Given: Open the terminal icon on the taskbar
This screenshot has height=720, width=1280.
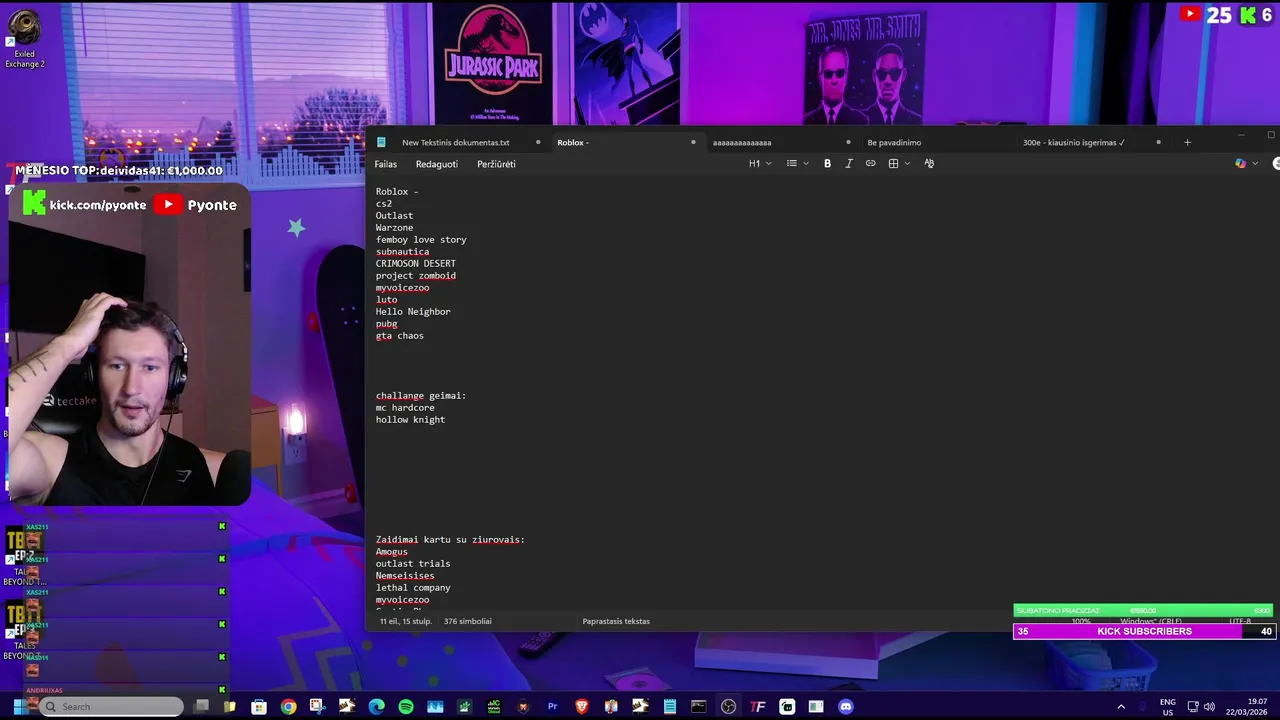Looking at the screenshot, I should click(699, 707).
